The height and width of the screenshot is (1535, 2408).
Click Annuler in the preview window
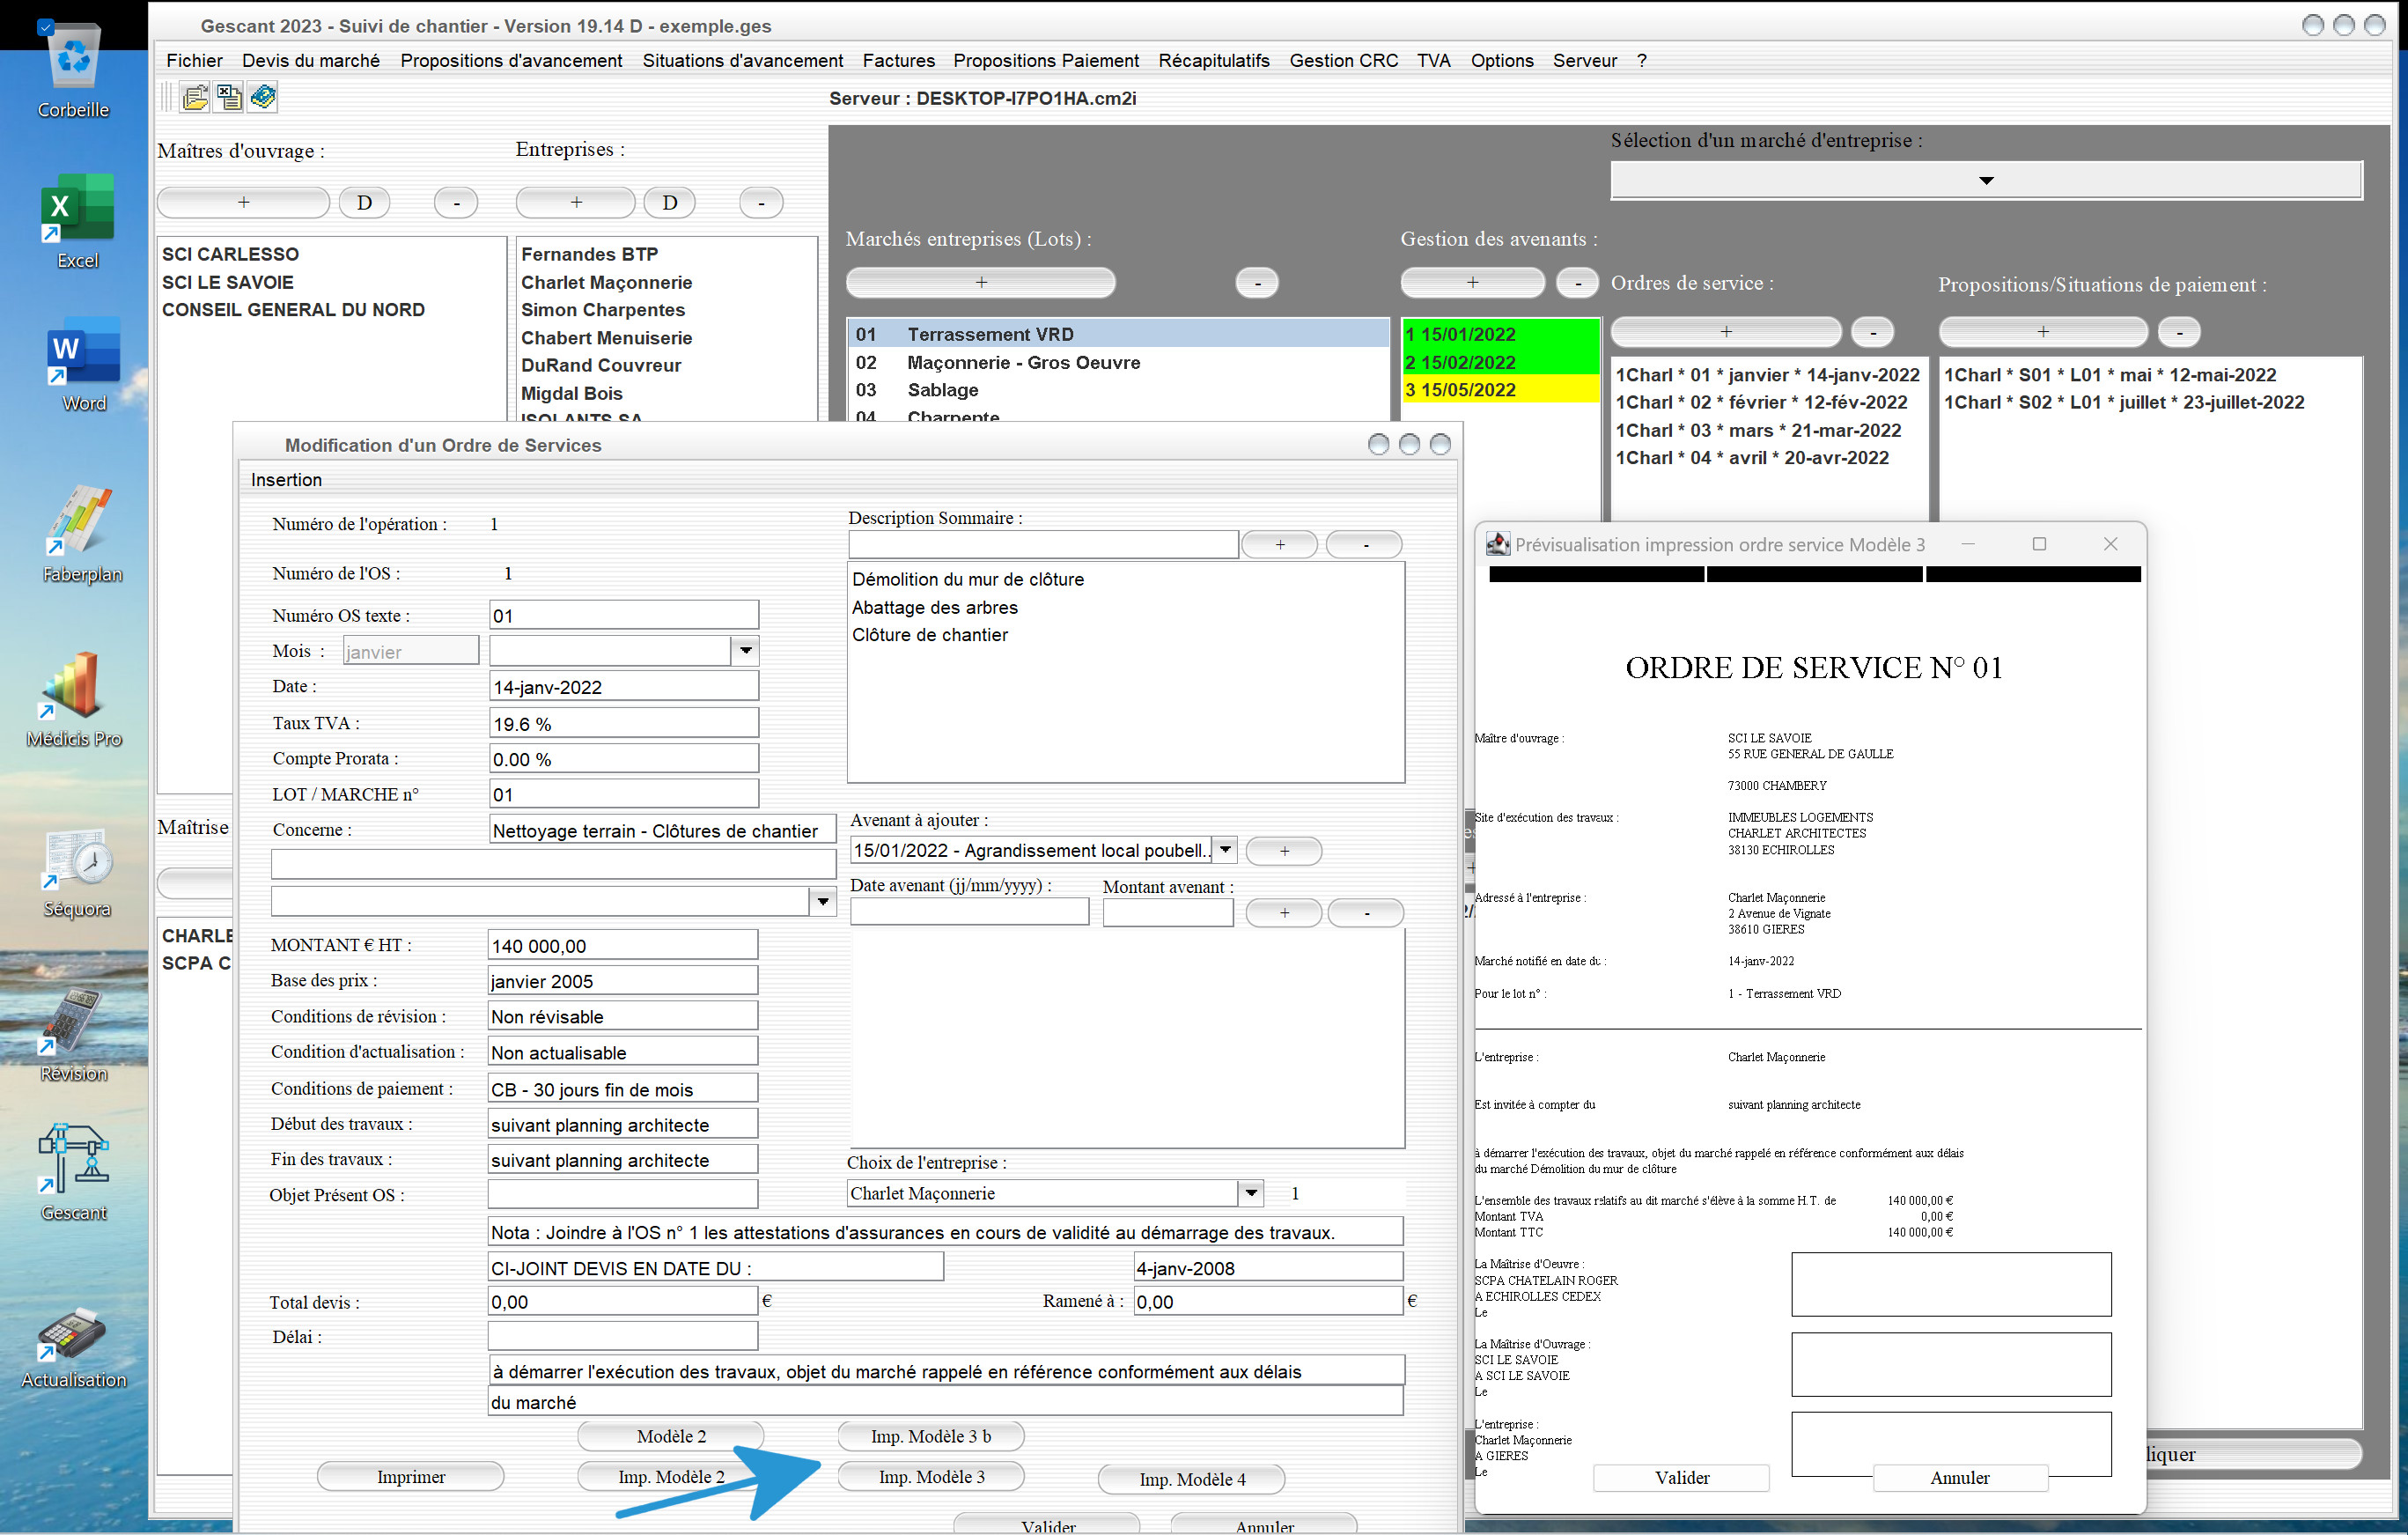coord(1959,1477)
